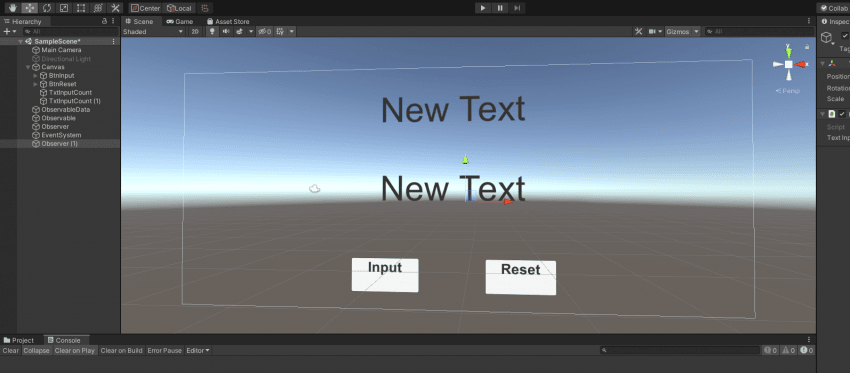Screen dimensions: 850x373
Task: Open SampleScene context options
Action: pos(113,41)
